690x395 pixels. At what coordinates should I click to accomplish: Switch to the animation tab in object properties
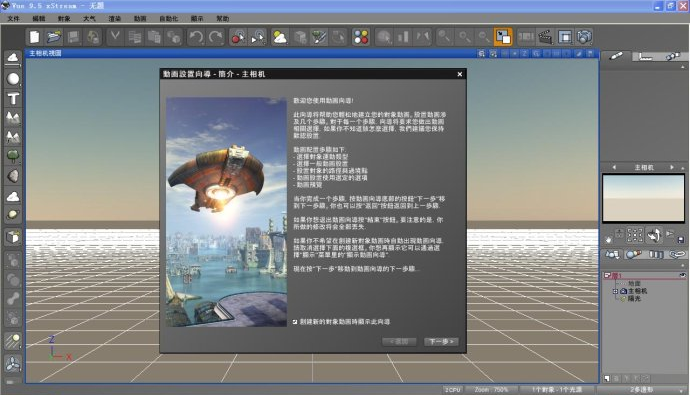tap(673, 56)
